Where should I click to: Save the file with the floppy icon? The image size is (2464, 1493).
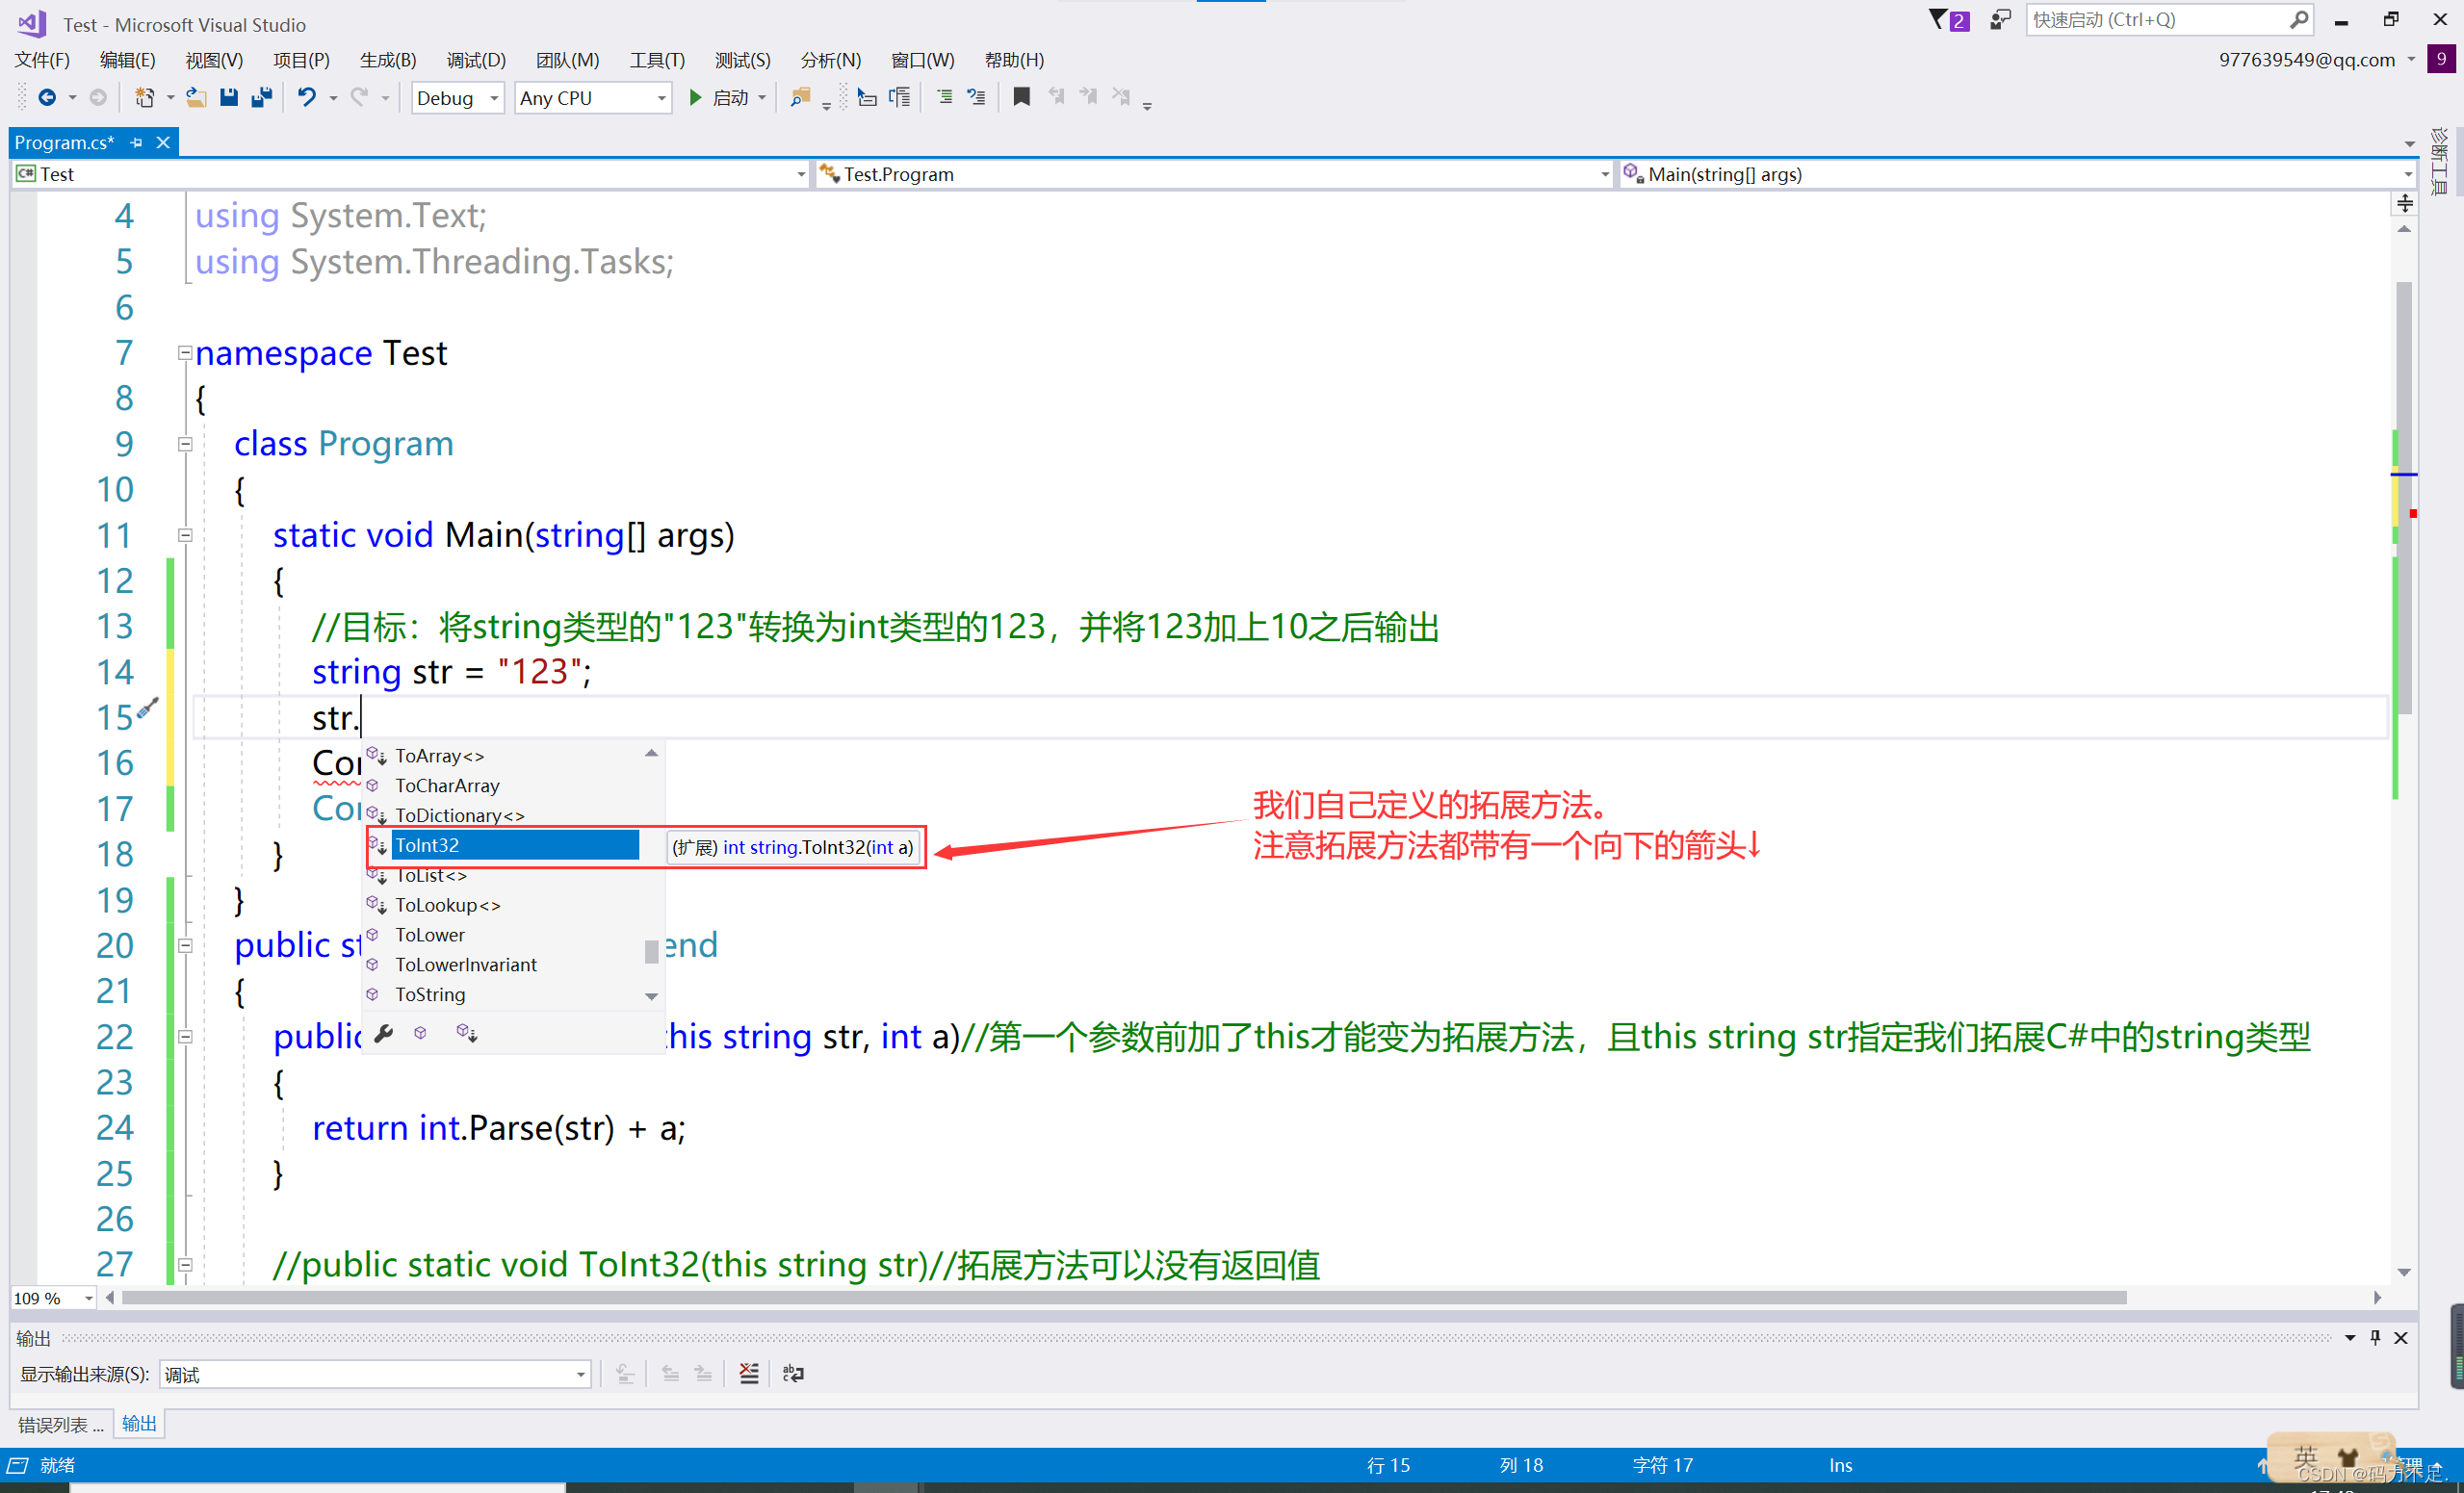click(229, 97)
